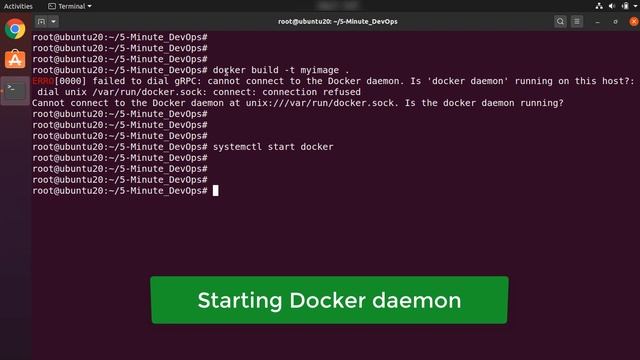Click the window title root@ubuntu20: ~/5-Minute_DevOps
This screenshot has width=640, height=360.
pyautogui.click(x=338, y=21)
